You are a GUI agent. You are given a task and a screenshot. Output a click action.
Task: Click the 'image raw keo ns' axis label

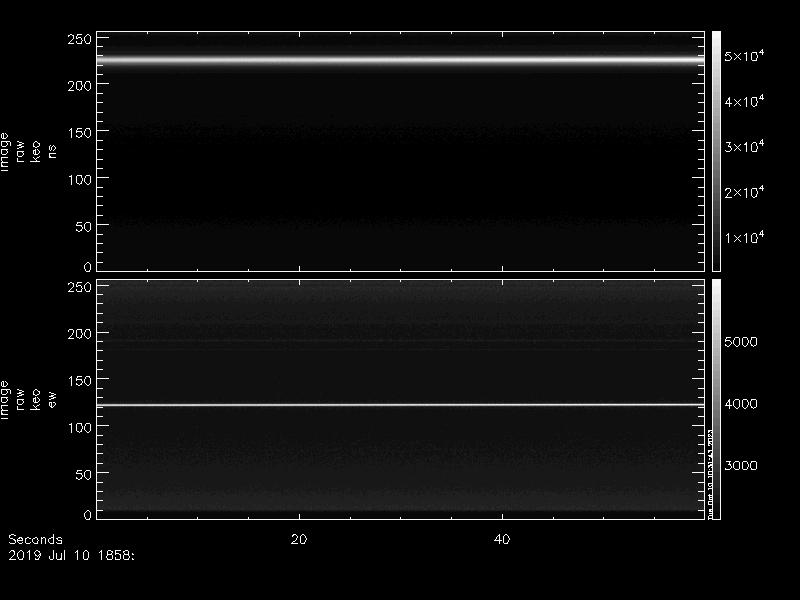(x=28, y=152)
